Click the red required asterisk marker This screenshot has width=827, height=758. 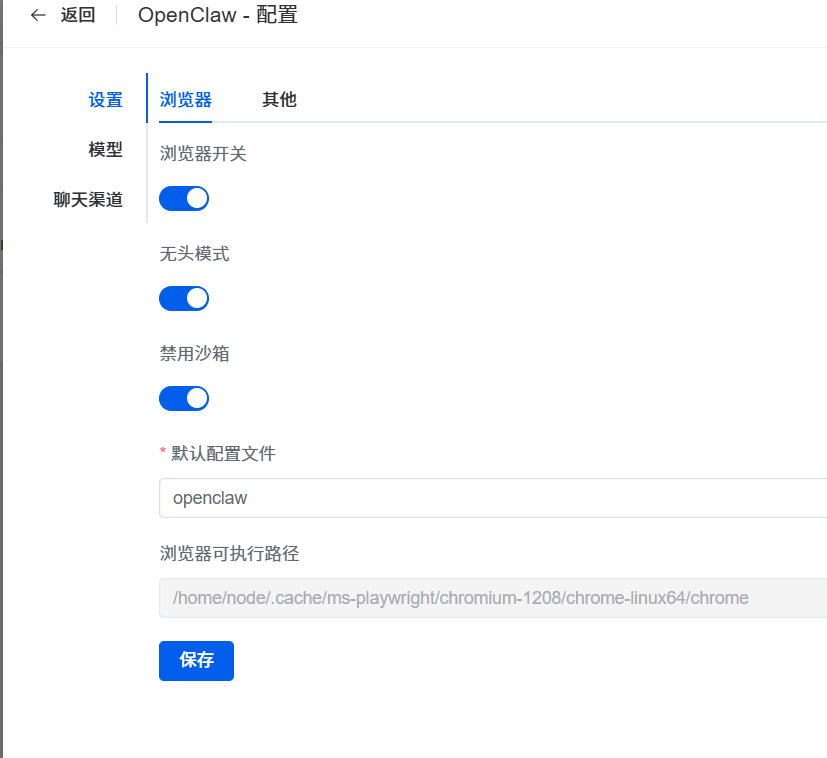pos(163,454)
